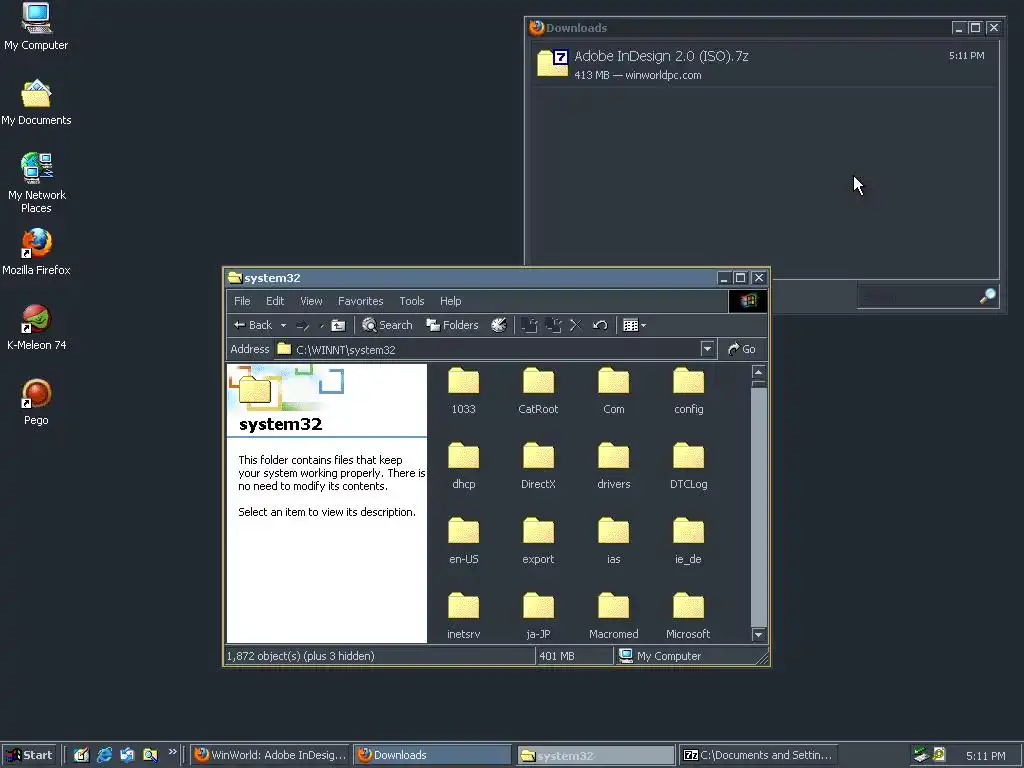Screen dimensions: 1024x768
Task: Expand the Address bar dropdown
Action: point(707,349)
